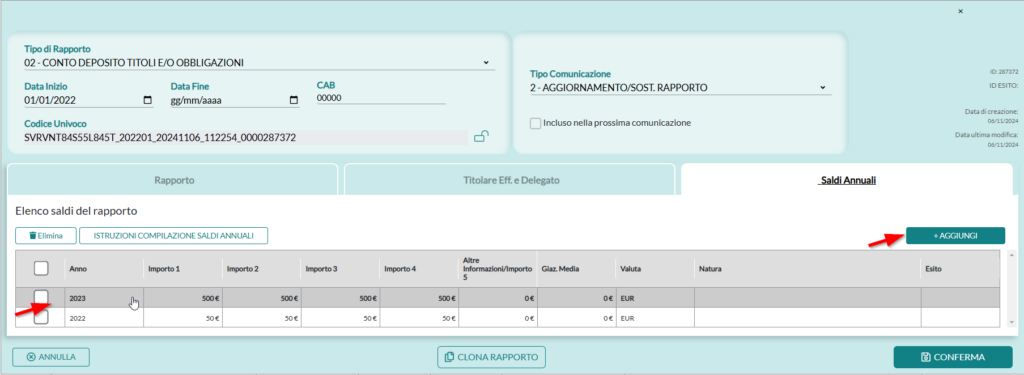Open the Data Inizio calendar picker icon
Screen dimensions: 1024x375
pos(148,100)
